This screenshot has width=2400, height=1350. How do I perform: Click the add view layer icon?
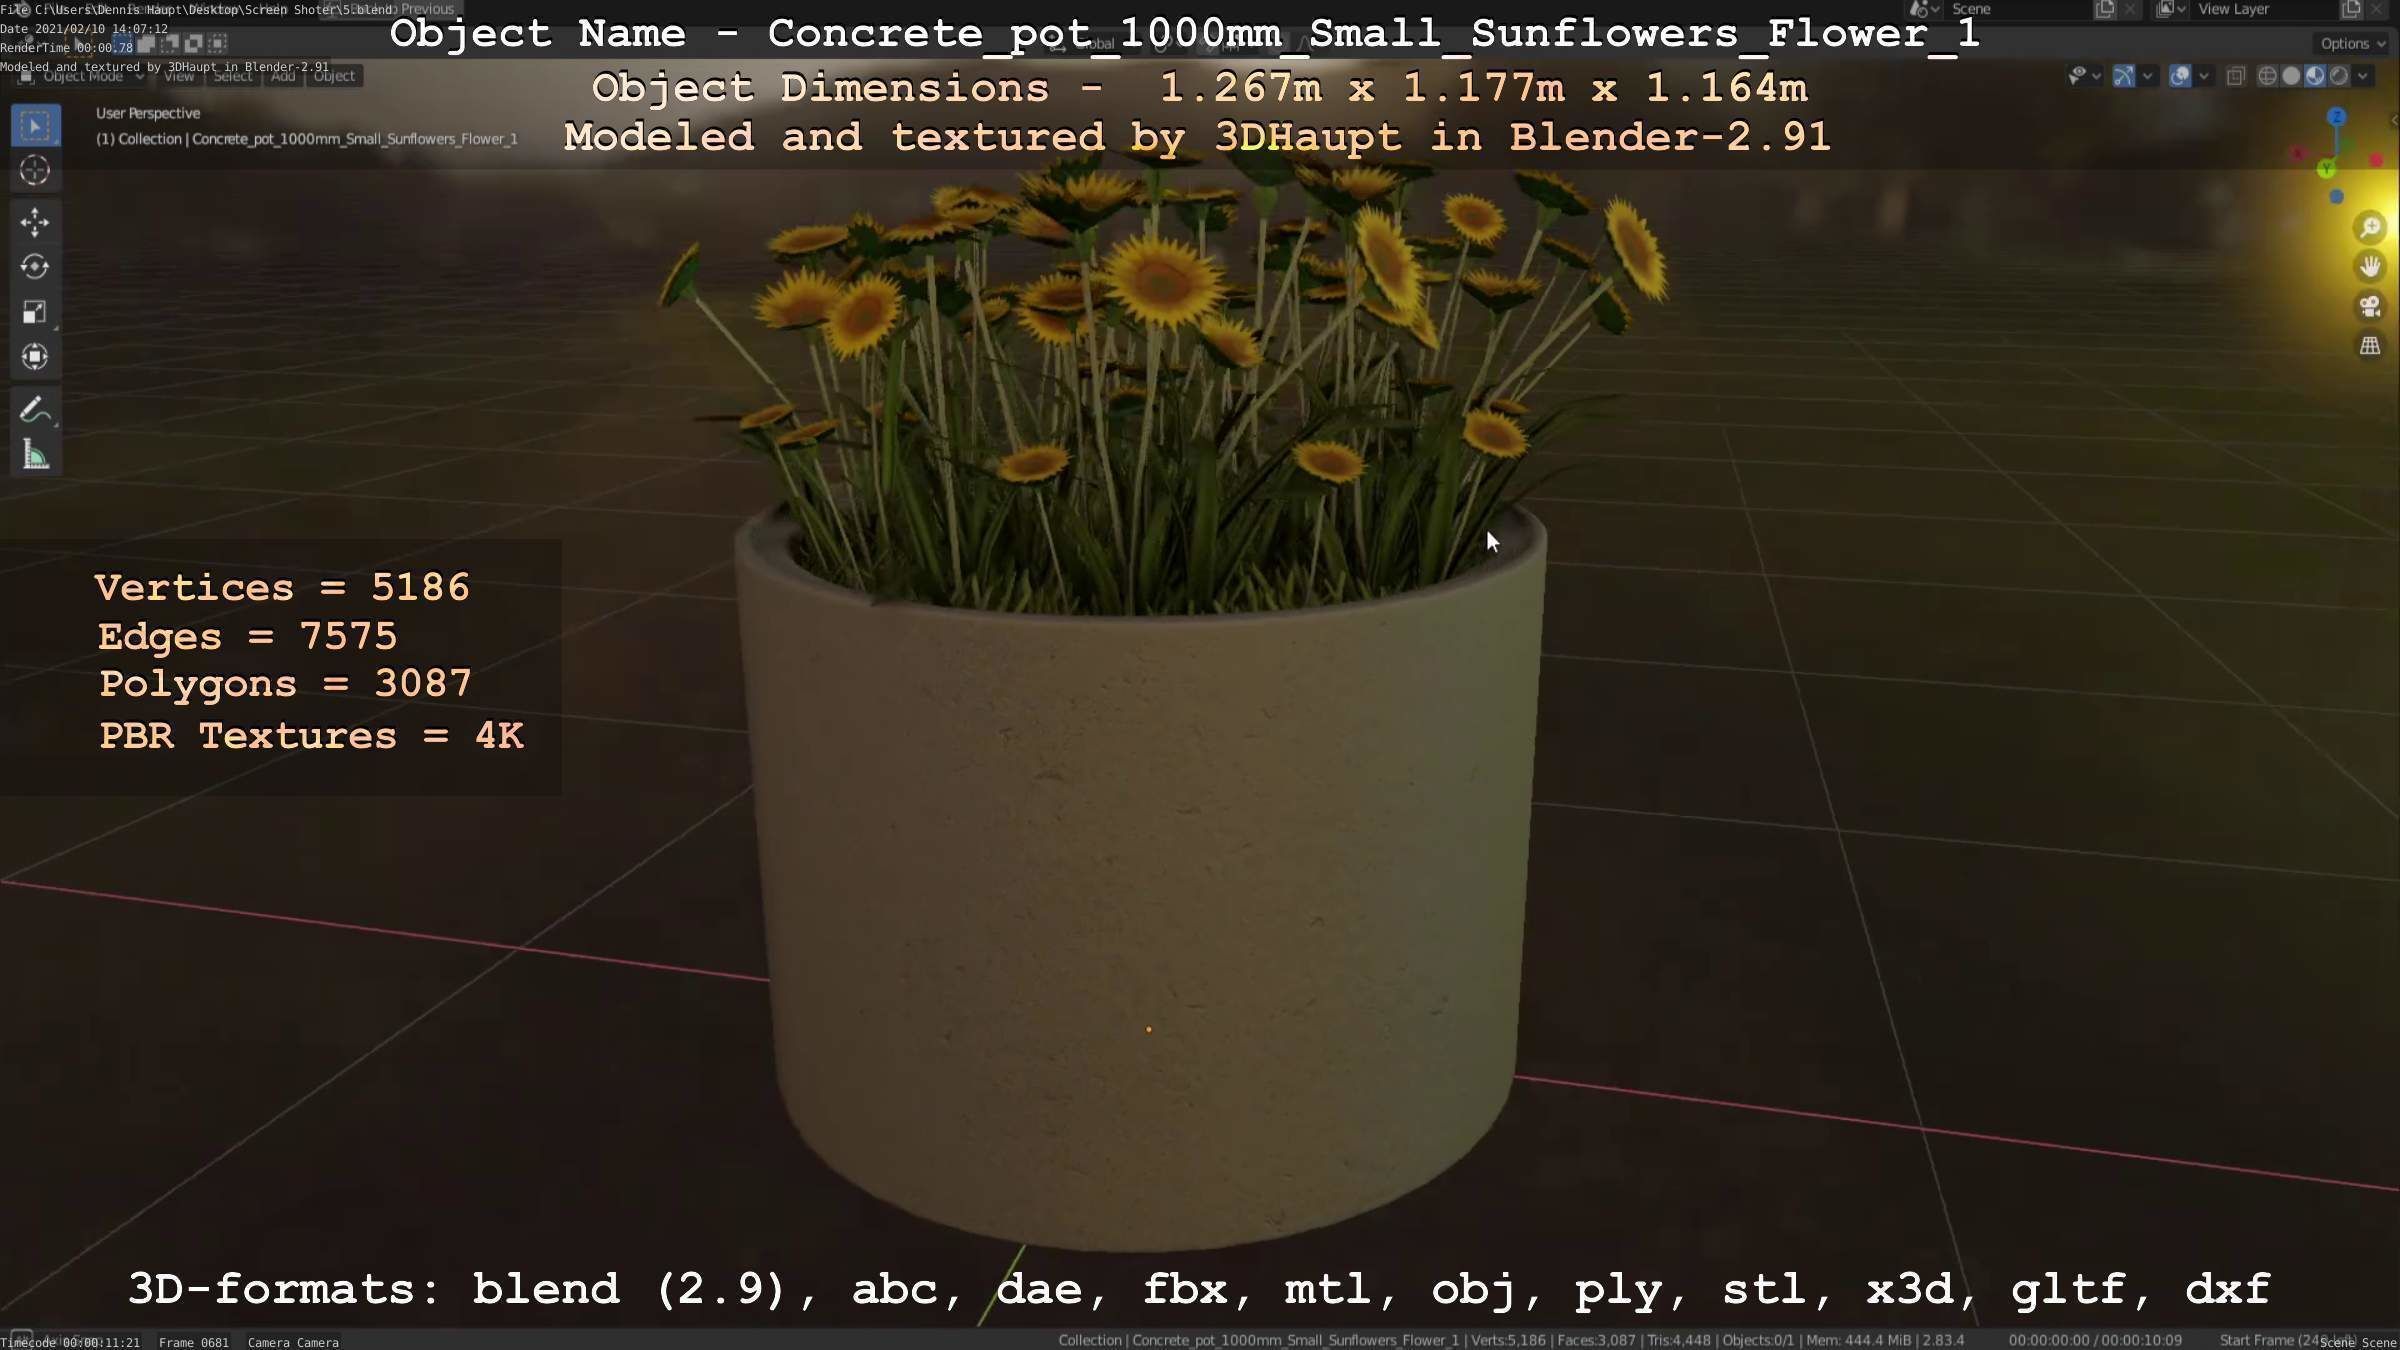(x=2351, y=9)
